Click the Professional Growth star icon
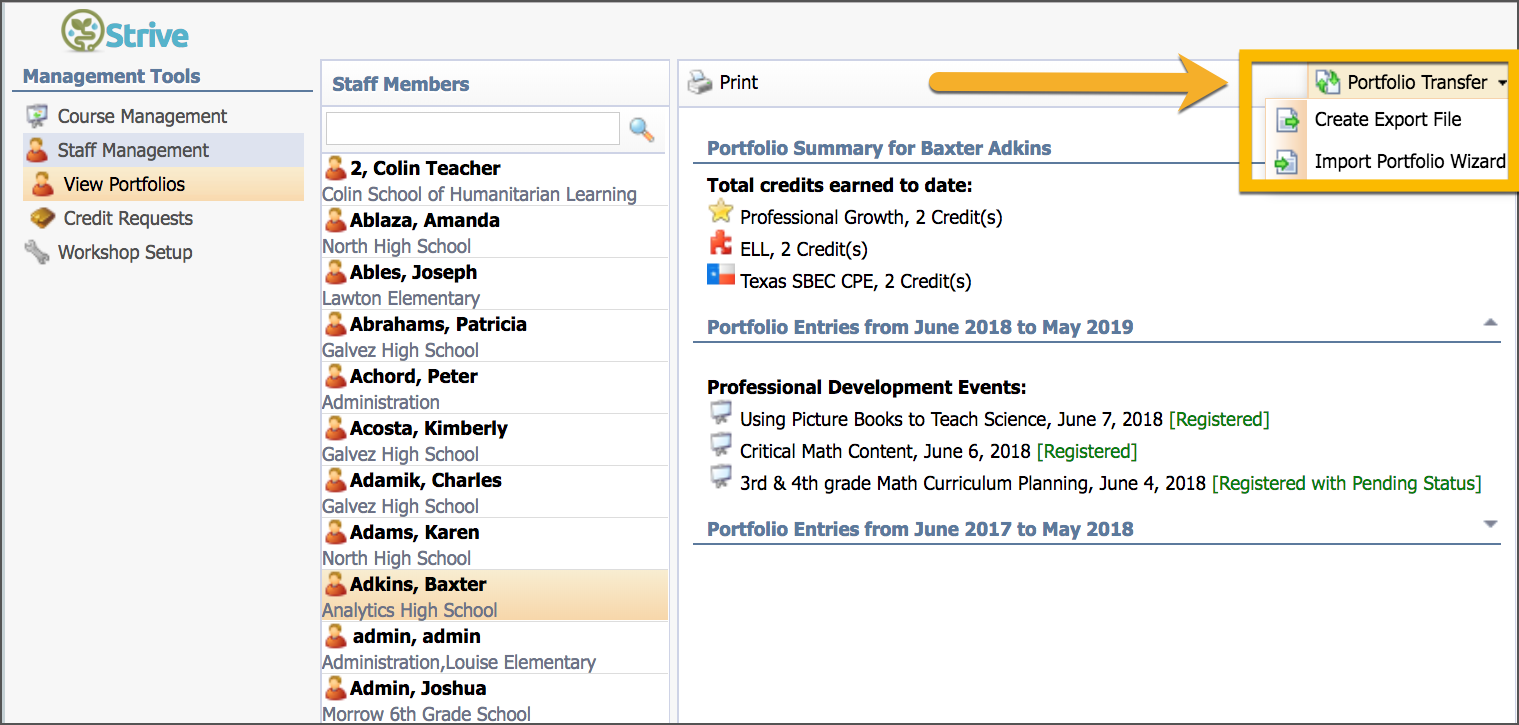The width and height of the screenshot is (1519, 725). pos(720,212)
